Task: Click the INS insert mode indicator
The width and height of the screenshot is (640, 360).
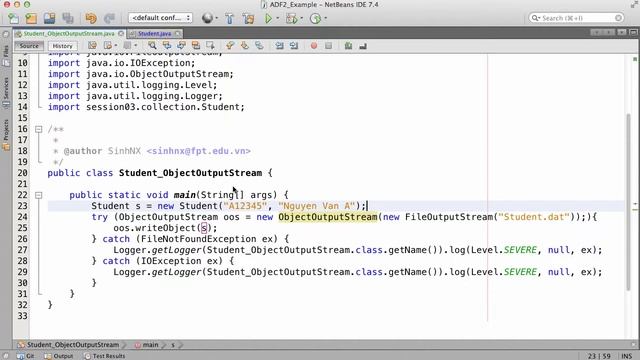Action: point(627,356)
